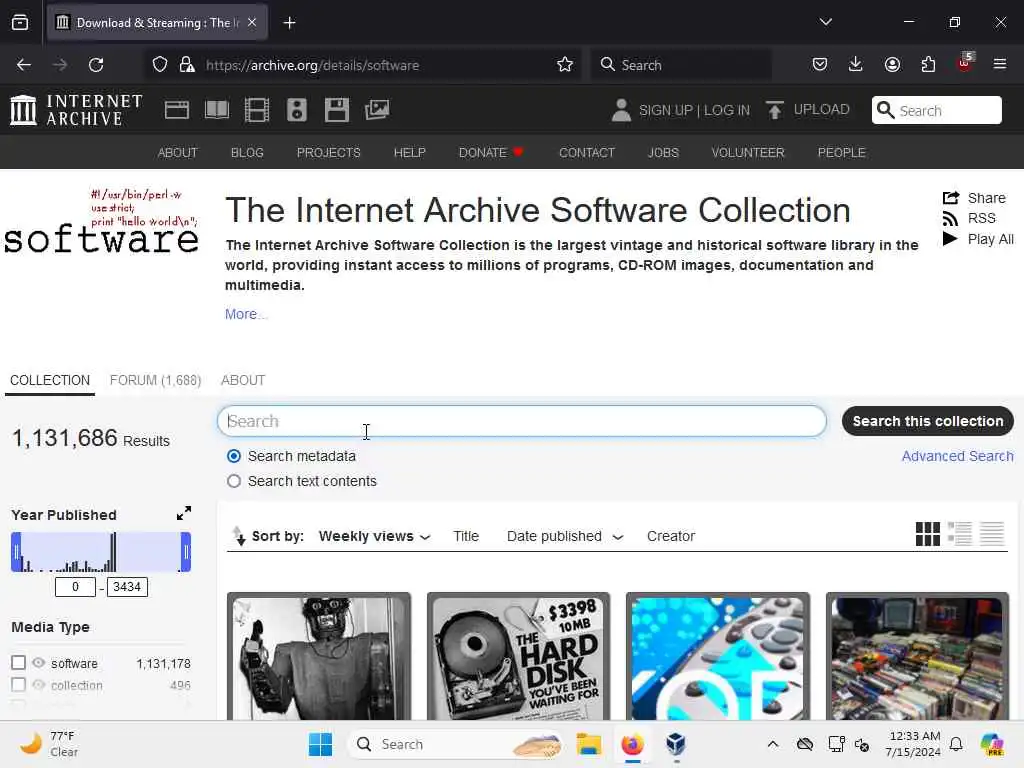Screen dimensions: 1024x768
Task: Open BLOG in top navigation
Action: 247,152
